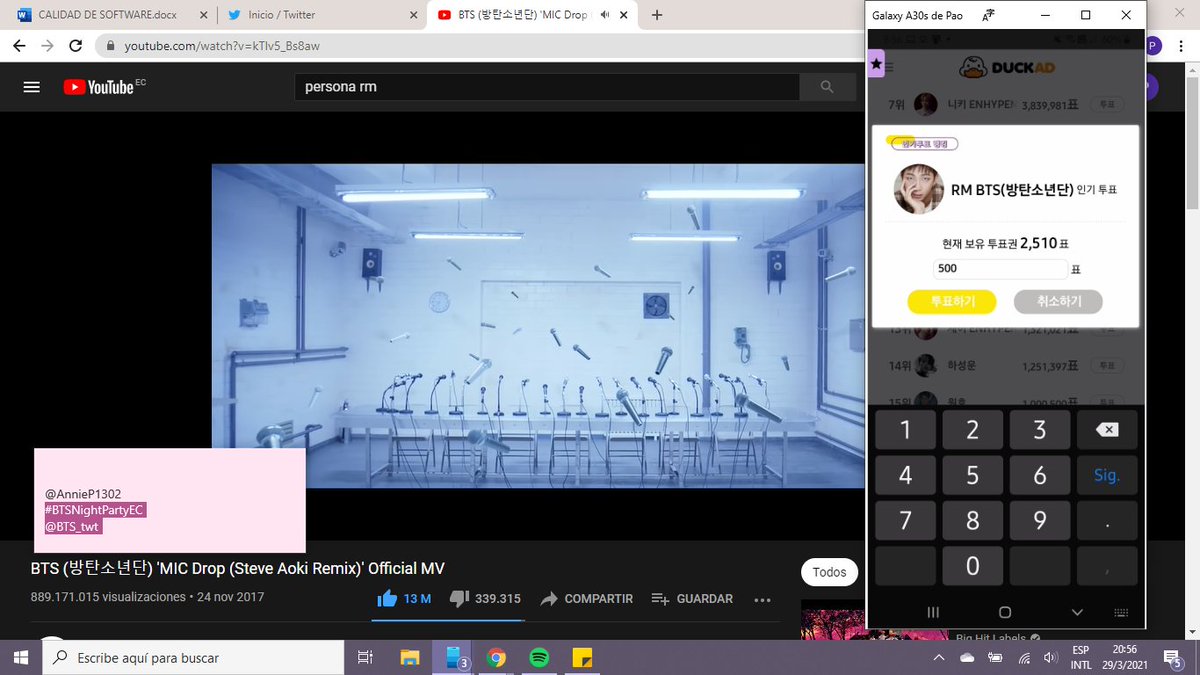1200x675 pixels.
Task: Open the taskbar clock showing 20:56
Action: pos(1125,657)
